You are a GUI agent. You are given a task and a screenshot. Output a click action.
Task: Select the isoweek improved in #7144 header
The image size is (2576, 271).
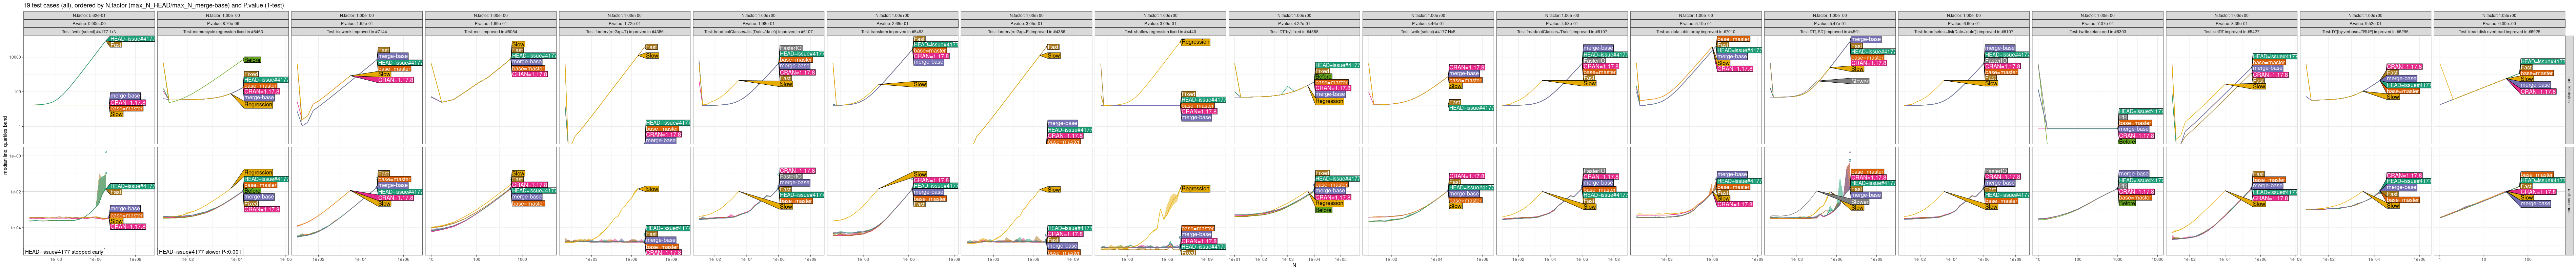[357, 32]
